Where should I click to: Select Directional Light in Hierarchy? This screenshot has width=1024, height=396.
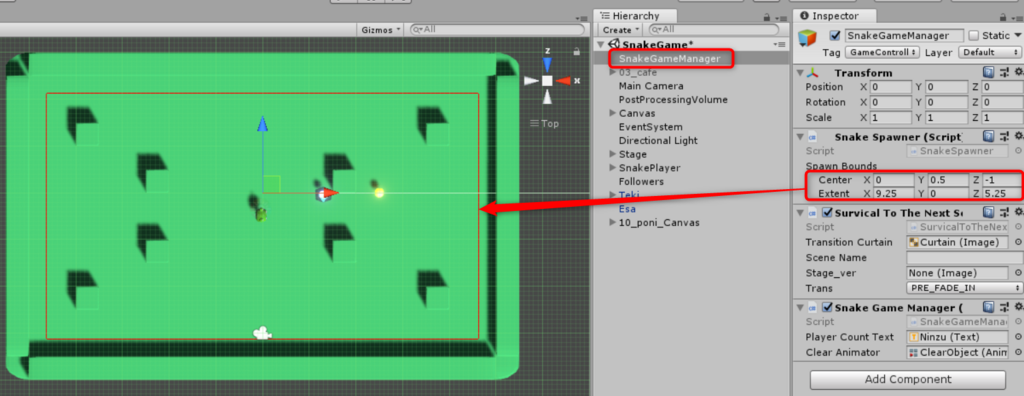tap(658, 140)
